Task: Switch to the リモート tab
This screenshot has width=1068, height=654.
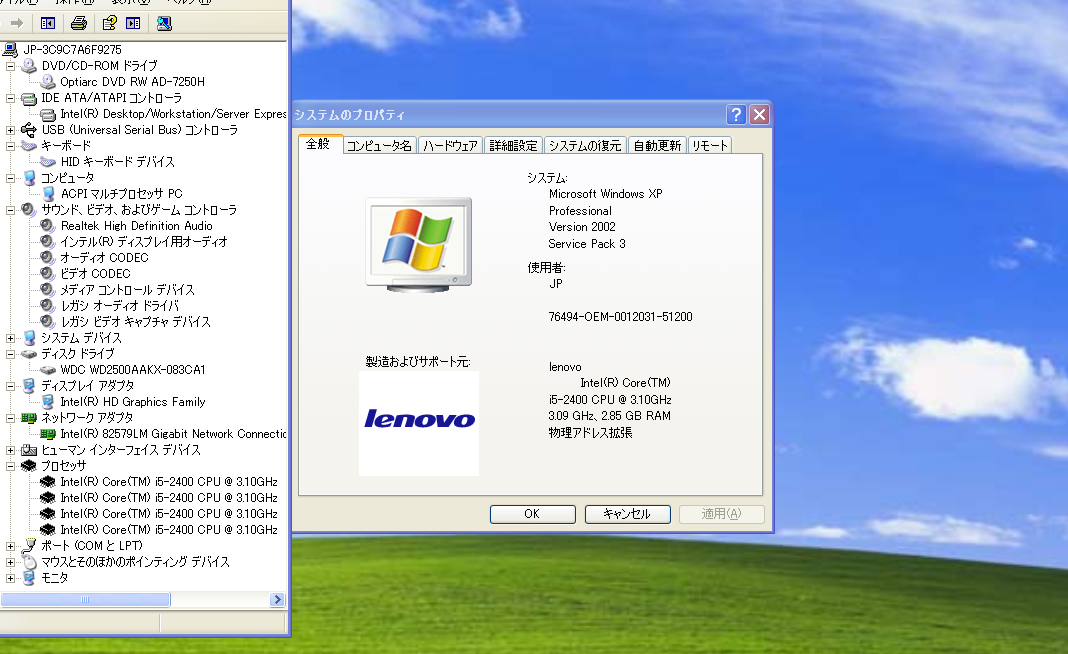Action: click(x=708, y=144)
